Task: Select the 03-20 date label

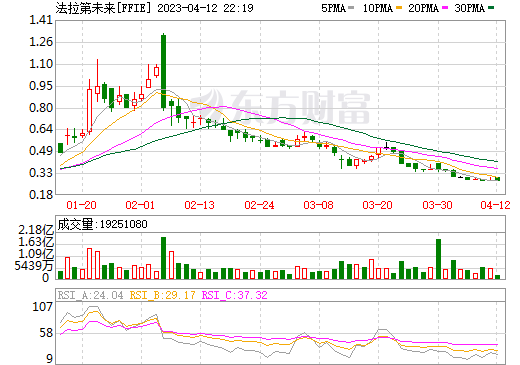Action: click(378, 205)
